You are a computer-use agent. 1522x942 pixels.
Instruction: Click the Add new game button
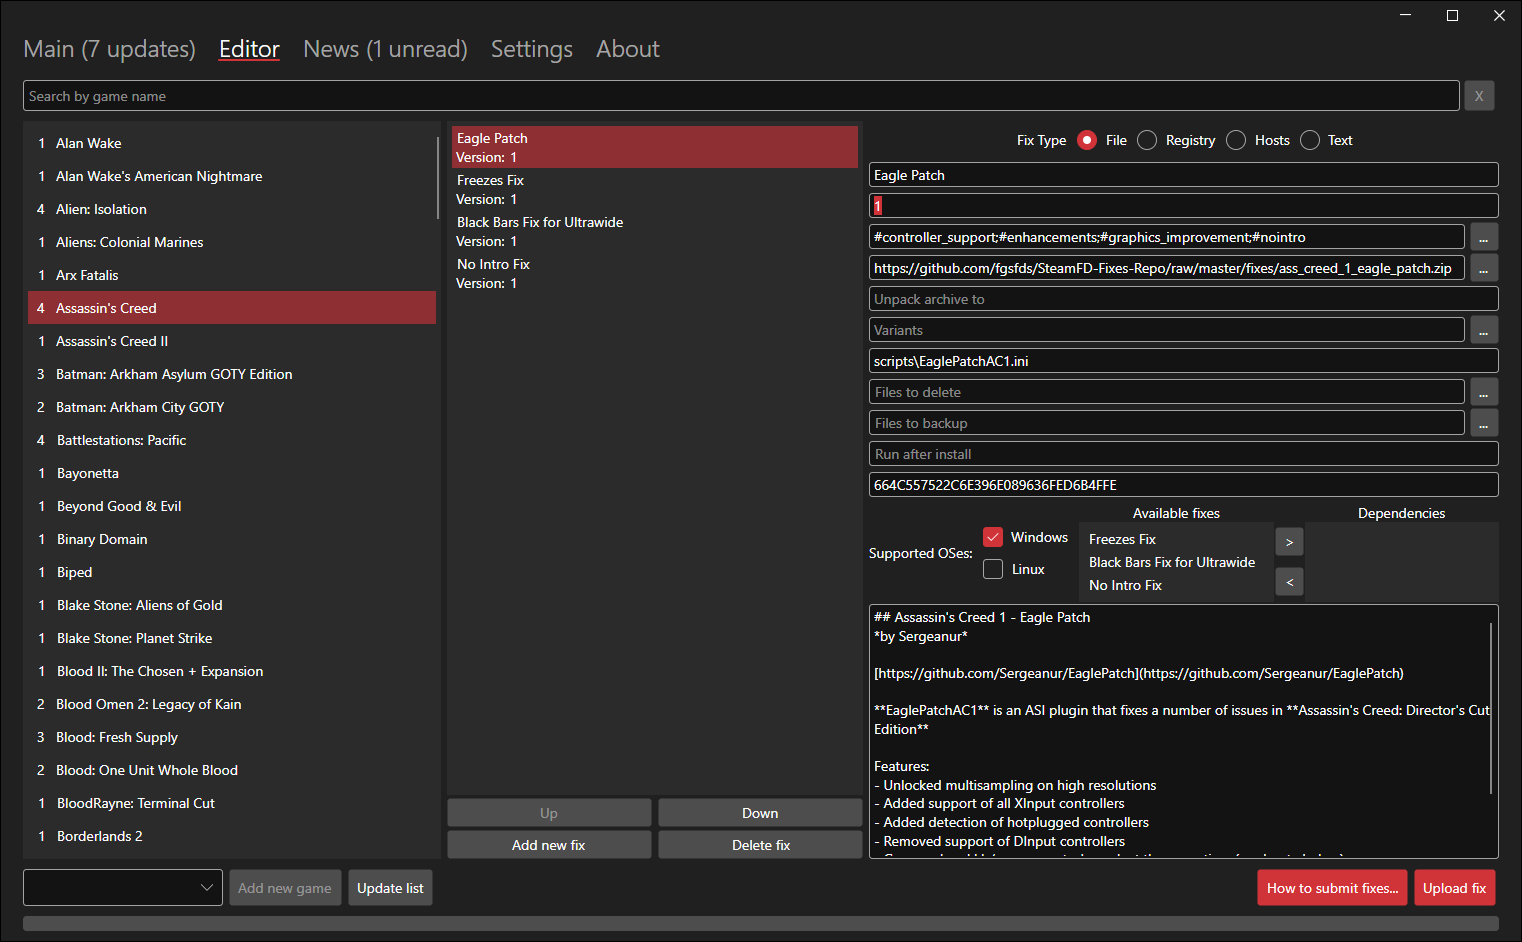tap(285, 888)
